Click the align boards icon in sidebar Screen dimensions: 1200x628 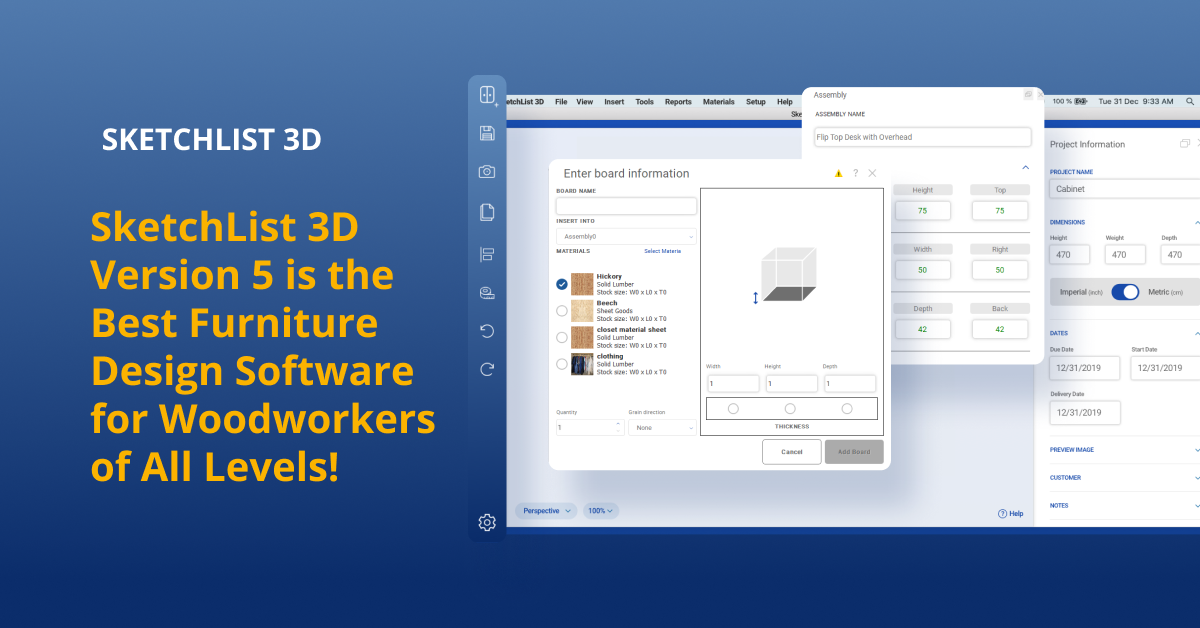coord(487,254)
